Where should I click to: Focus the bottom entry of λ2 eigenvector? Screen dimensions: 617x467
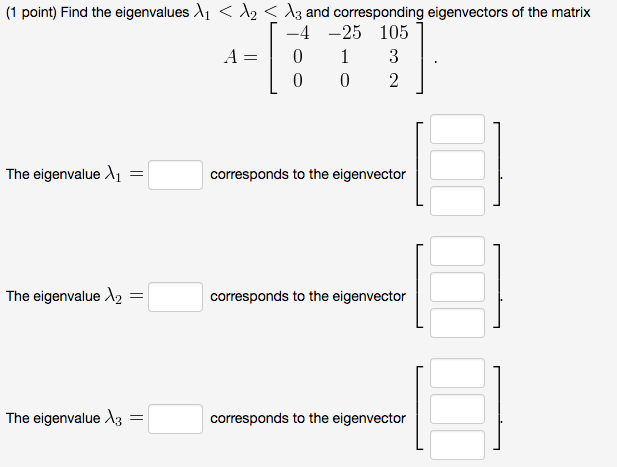point(457,323)
